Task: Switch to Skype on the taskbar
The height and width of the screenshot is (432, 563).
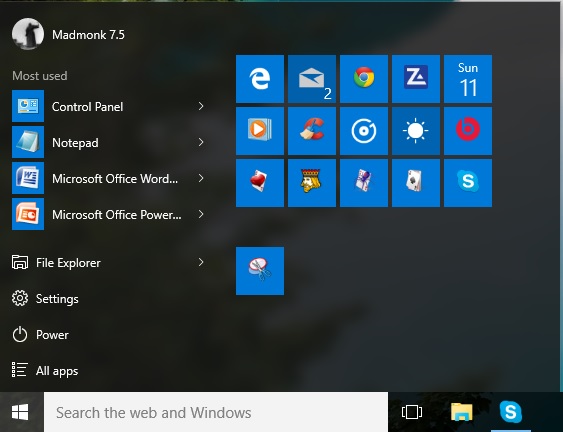Action: click(511, 412)
